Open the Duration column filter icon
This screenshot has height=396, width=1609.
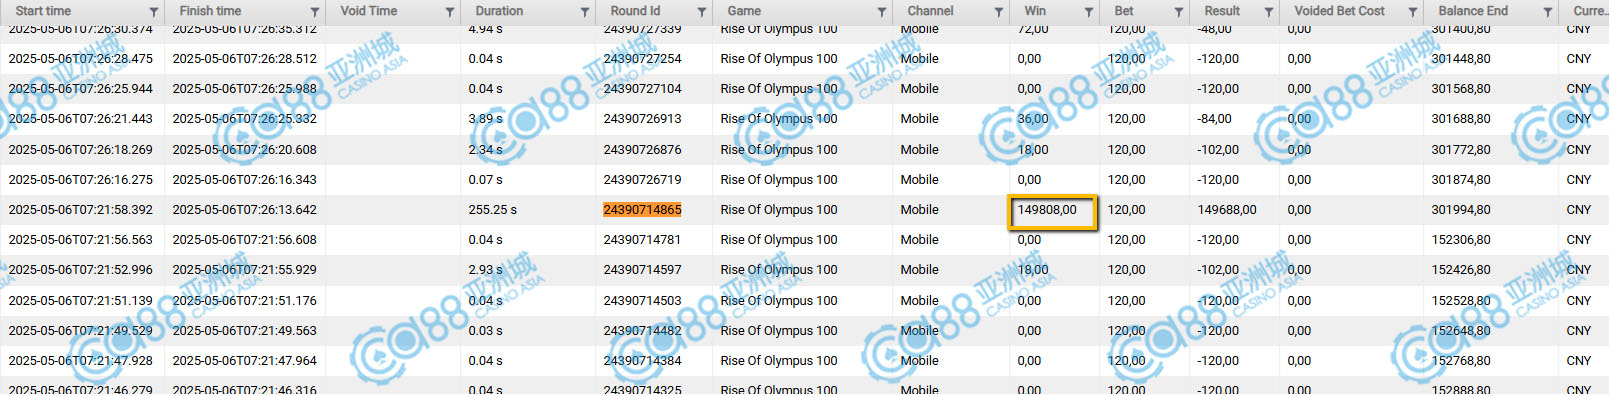[585, 12]
